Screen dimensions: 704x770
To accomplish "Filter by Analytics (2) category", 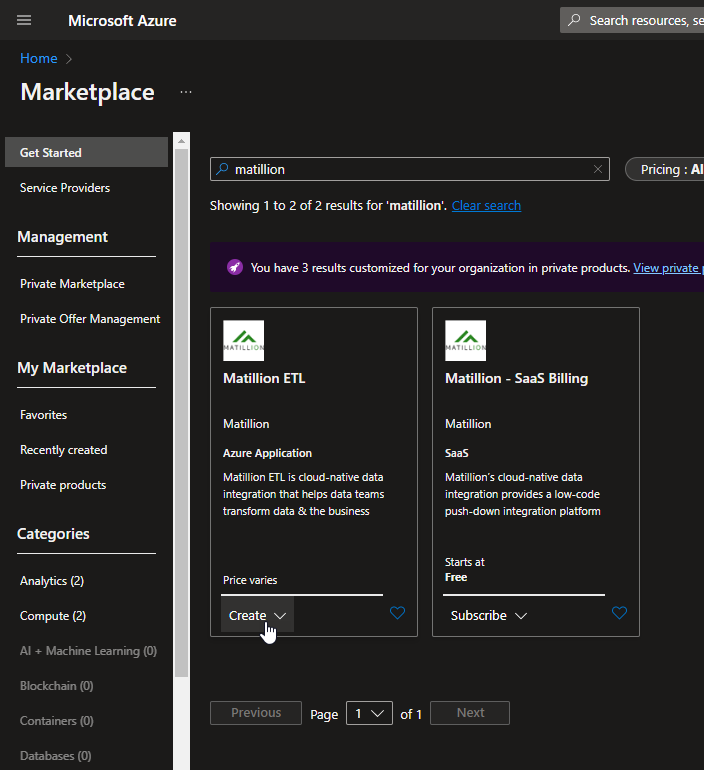I will 52,581.
